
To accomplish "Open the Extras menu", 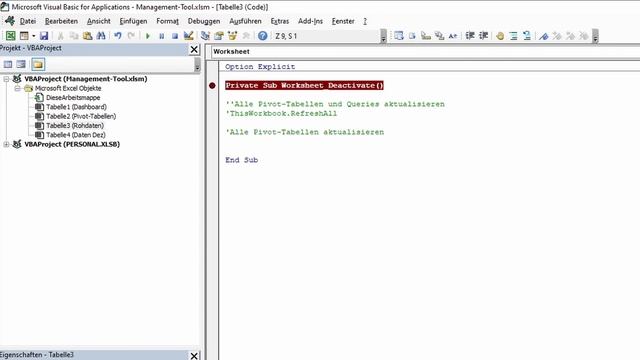I will pyautogui.click(x=280, y=21).
